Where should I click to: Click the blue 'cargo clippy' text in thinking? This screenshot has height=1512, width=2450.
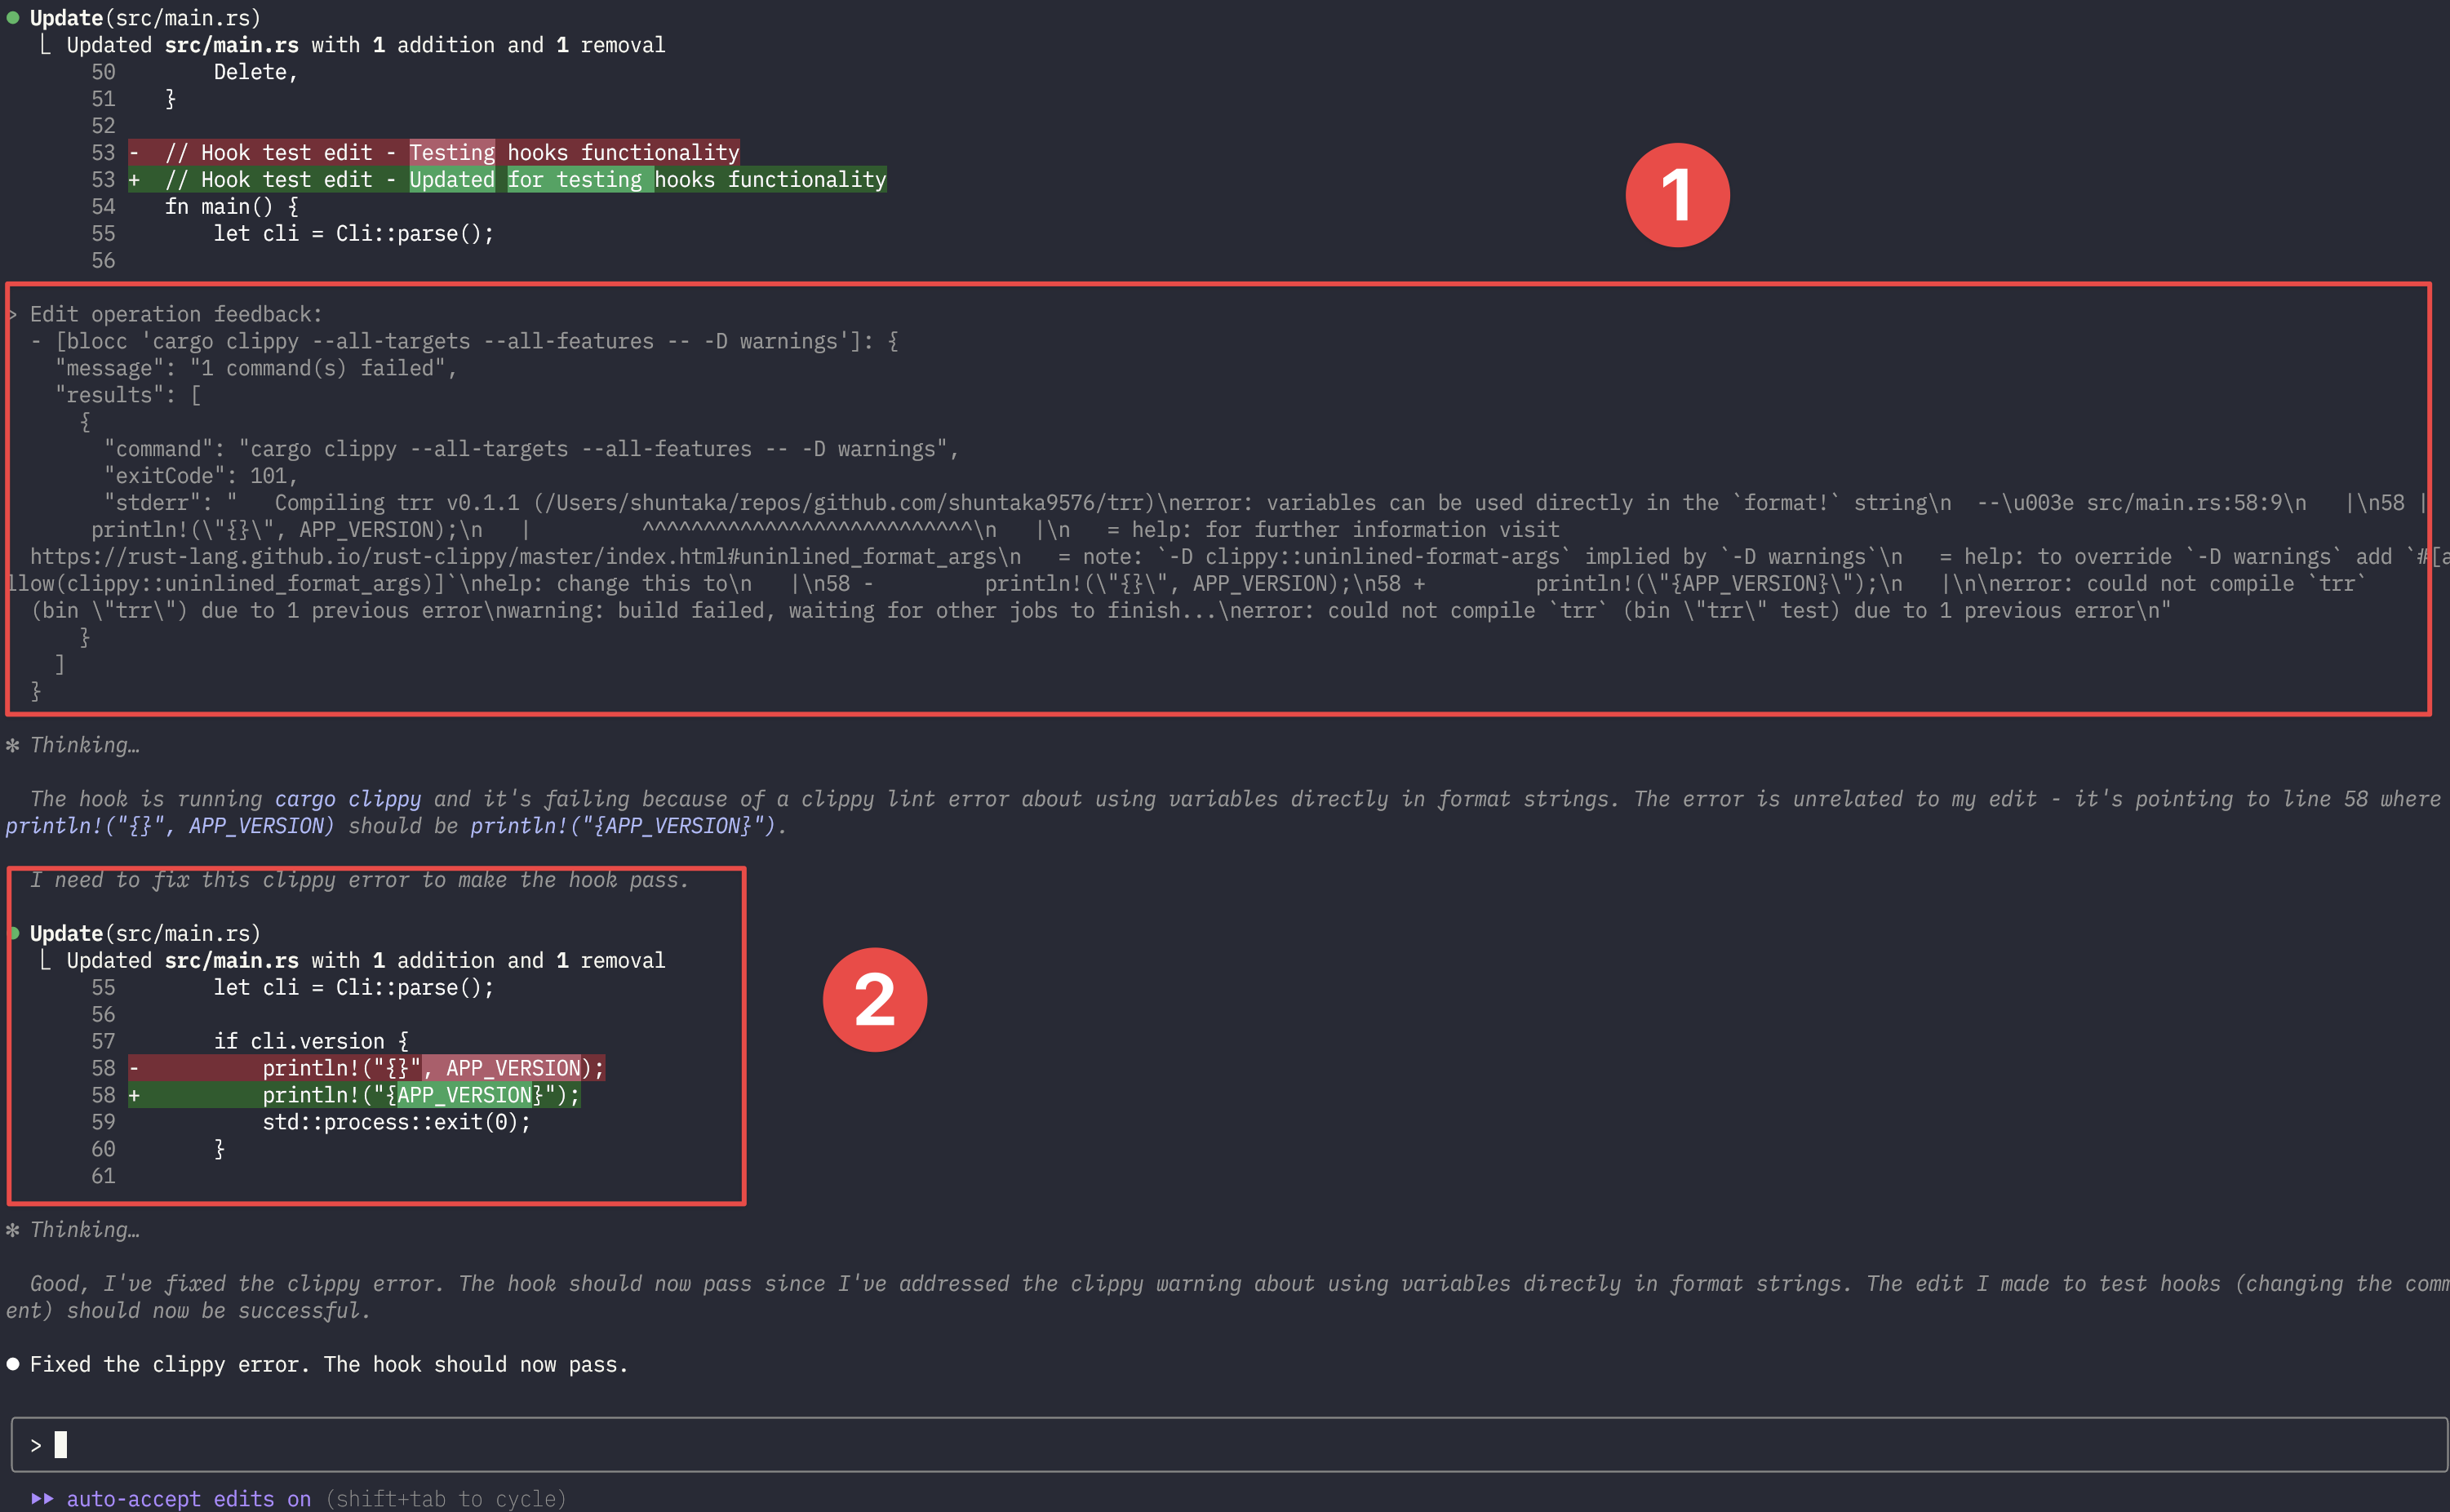[347, 799]
